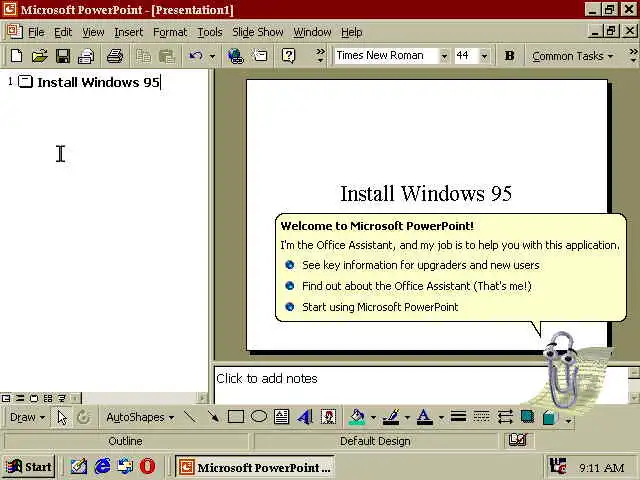Screen dimensions: 640x480
Task: Click the Free Rotate tool
Action: point(83,417)
